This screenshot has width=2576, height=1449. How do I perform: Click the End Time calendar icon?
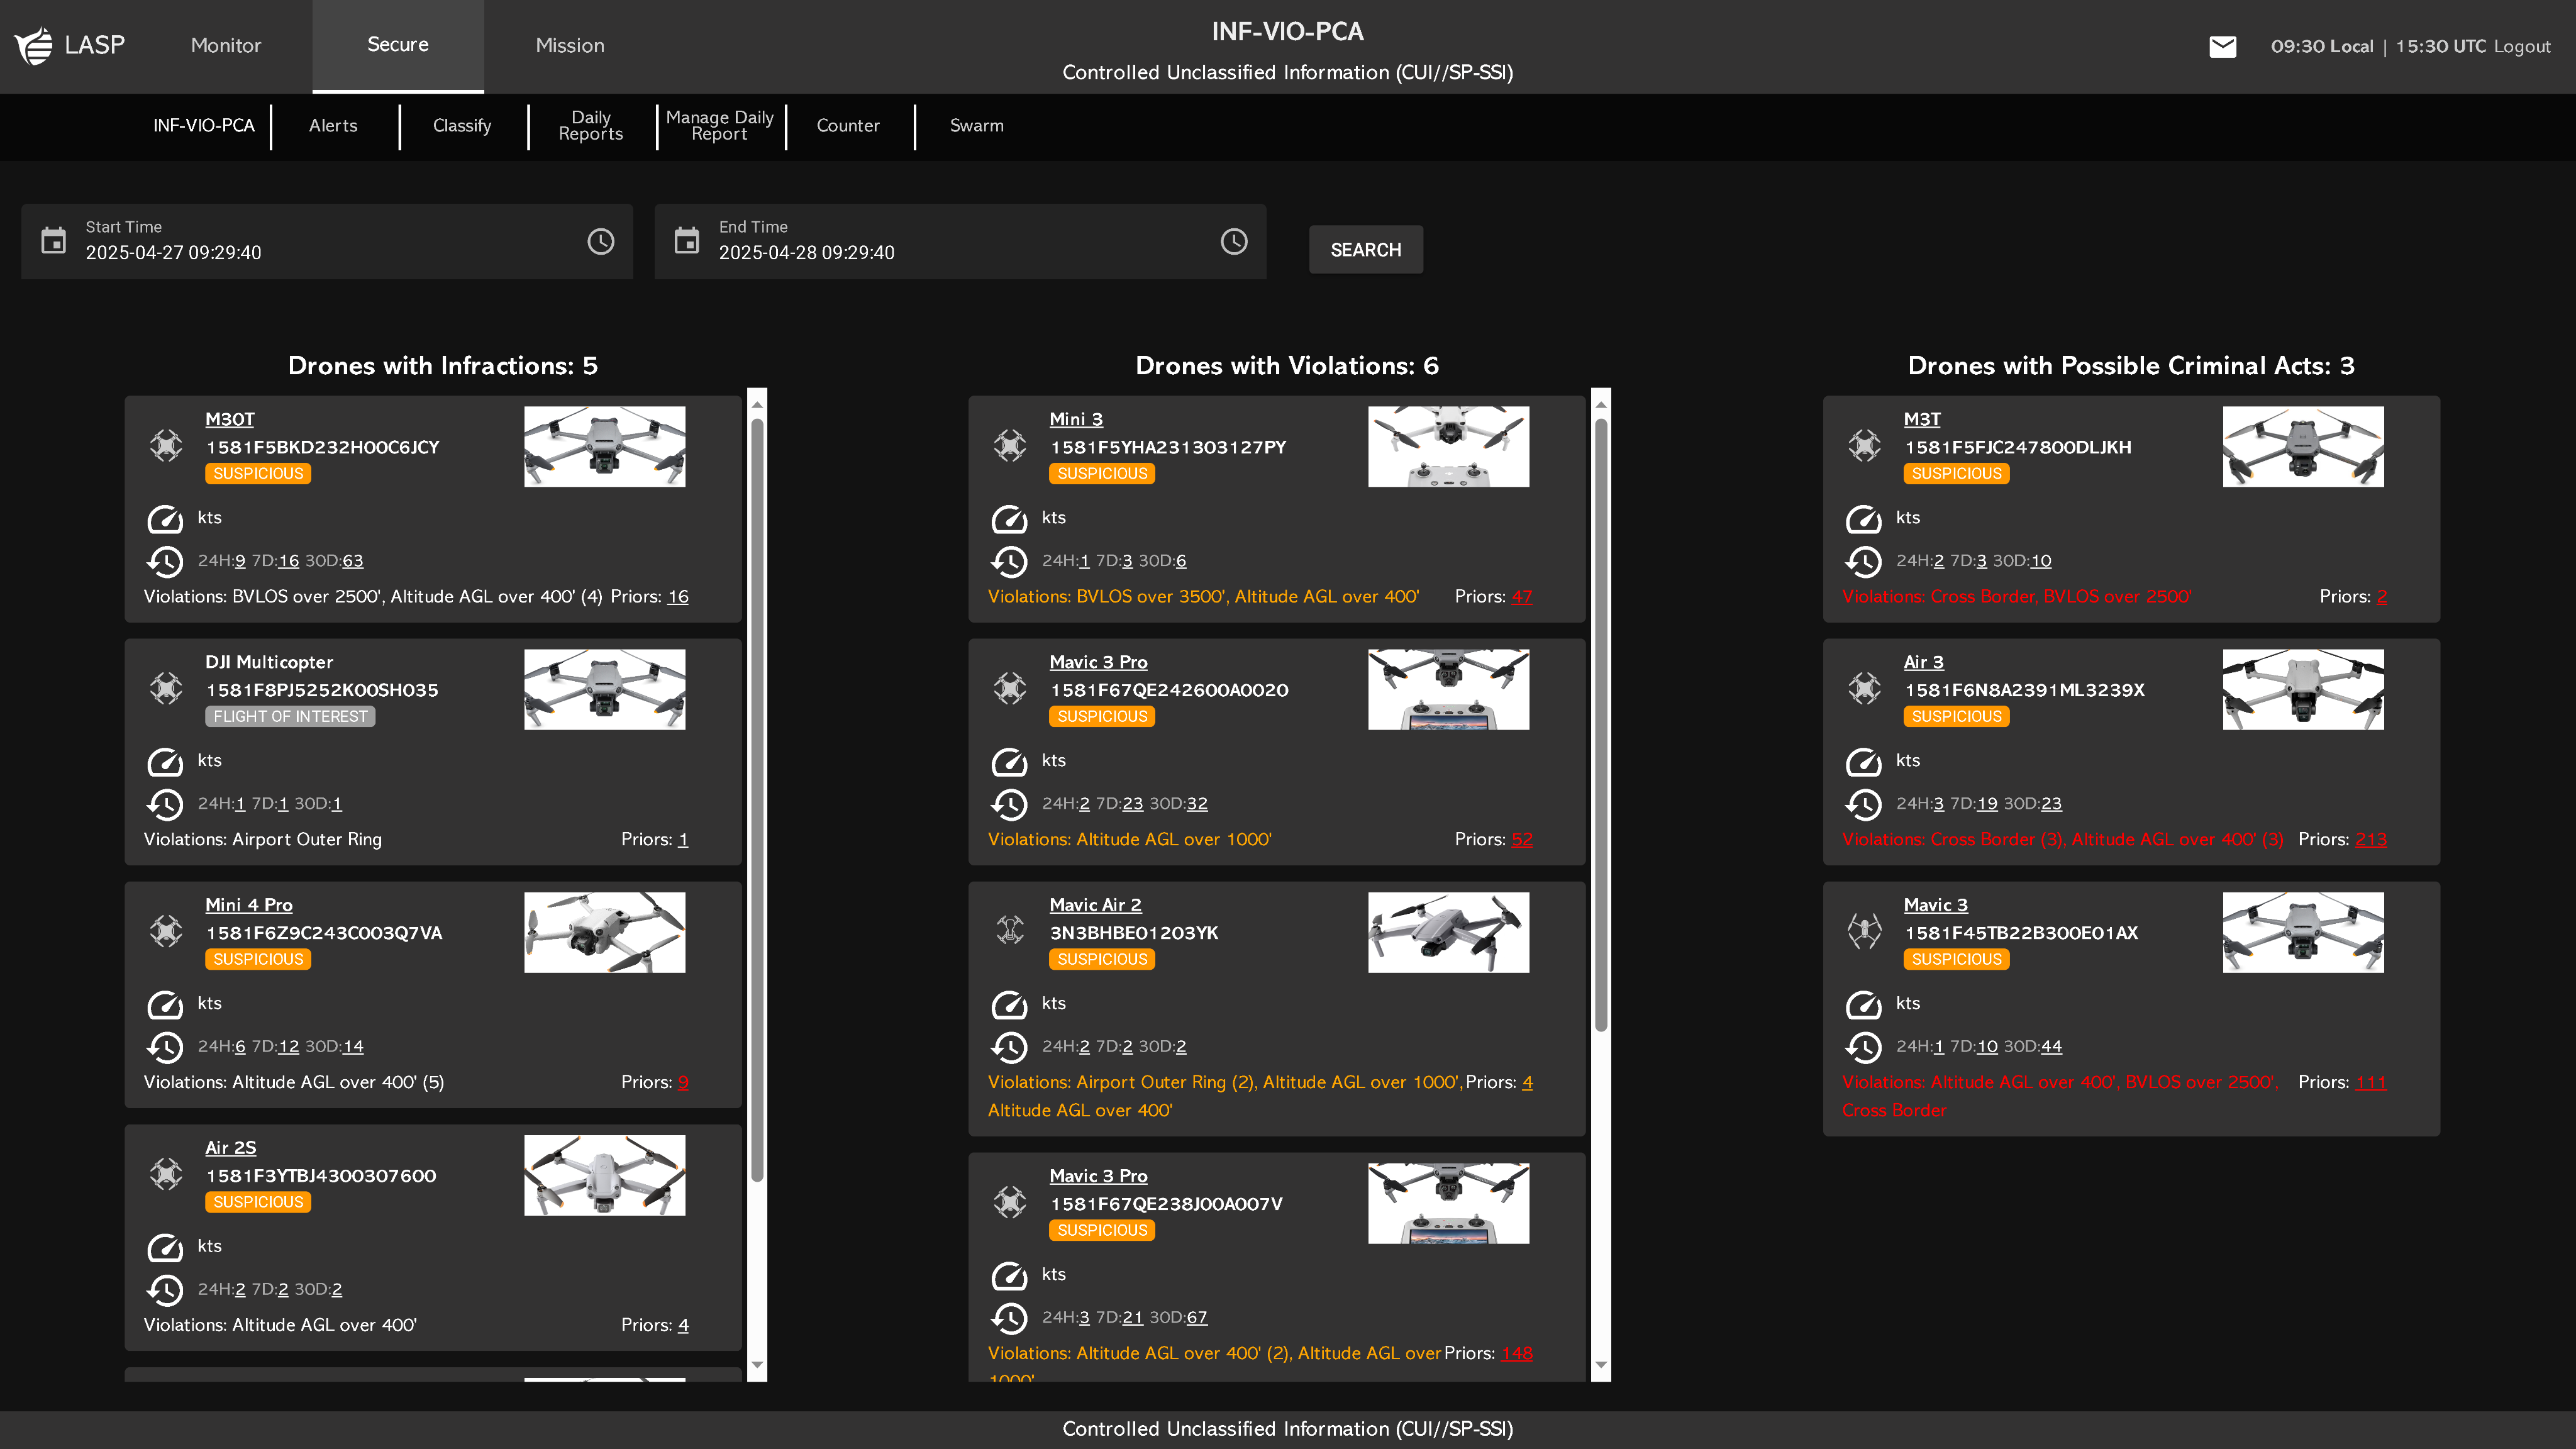pos(686,241)
